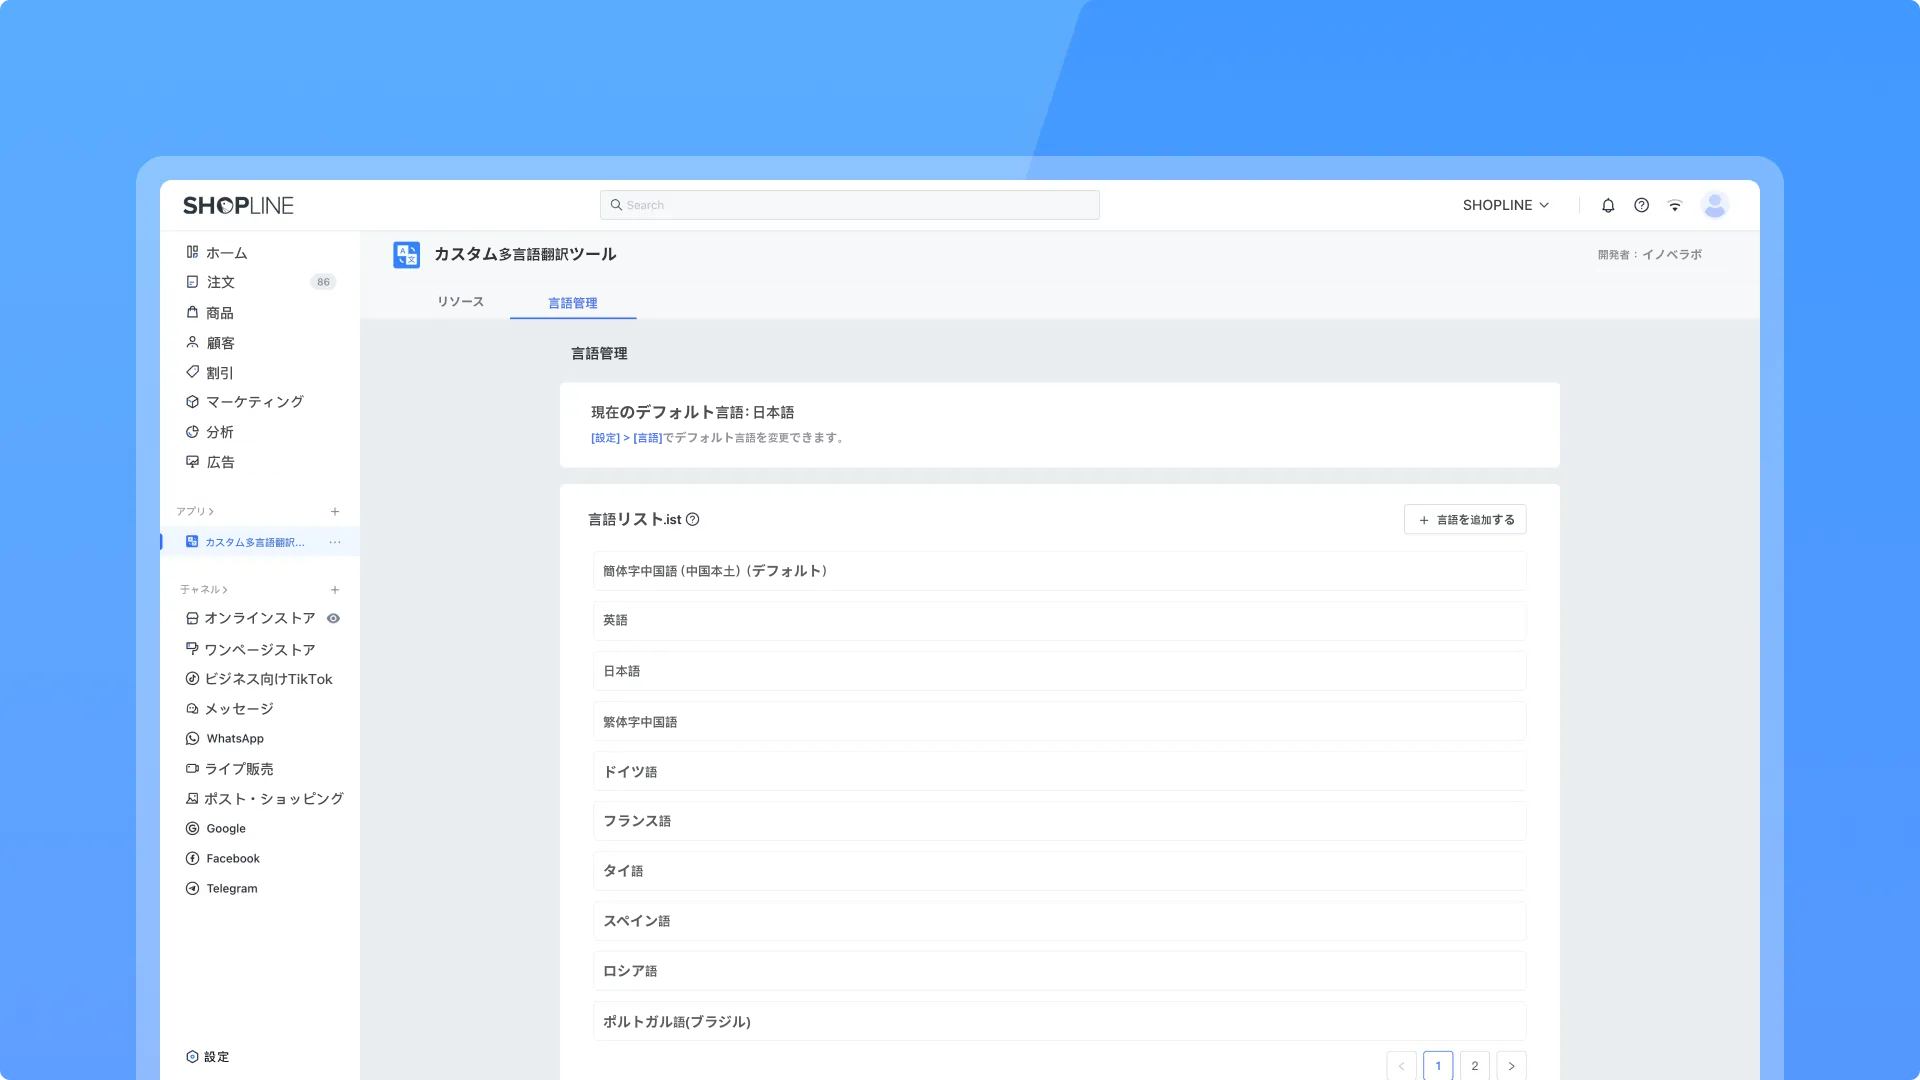Click the 簡体字中国語 (デフォルト) row

coord(1060,571)
